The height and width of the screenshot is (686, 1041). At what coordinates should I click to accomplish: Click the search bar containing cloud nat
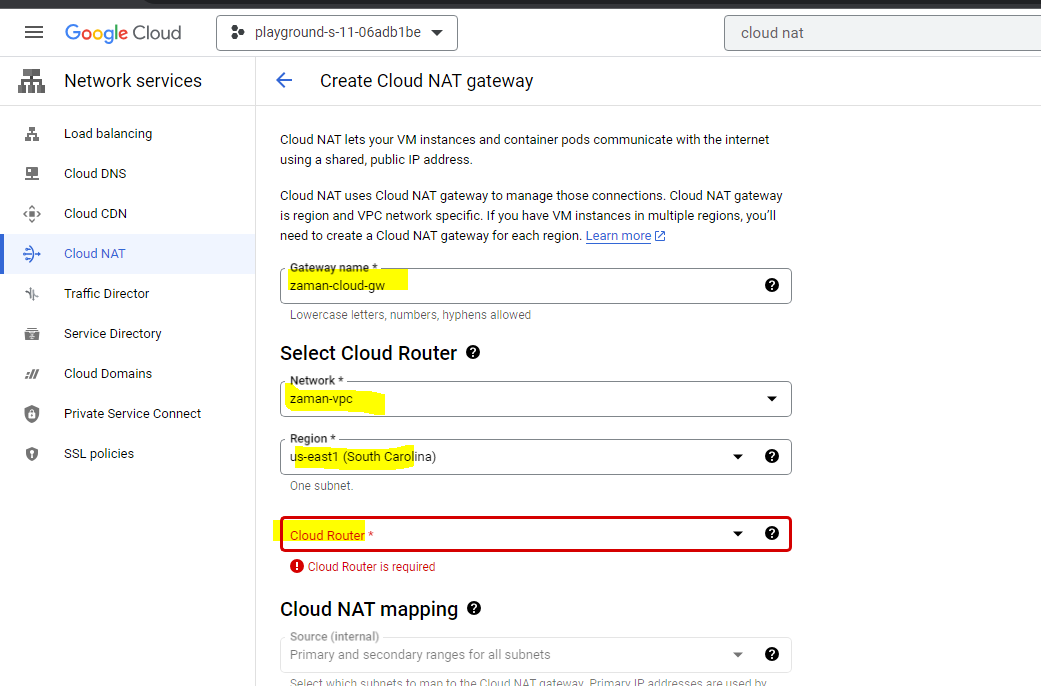[880, 33]
